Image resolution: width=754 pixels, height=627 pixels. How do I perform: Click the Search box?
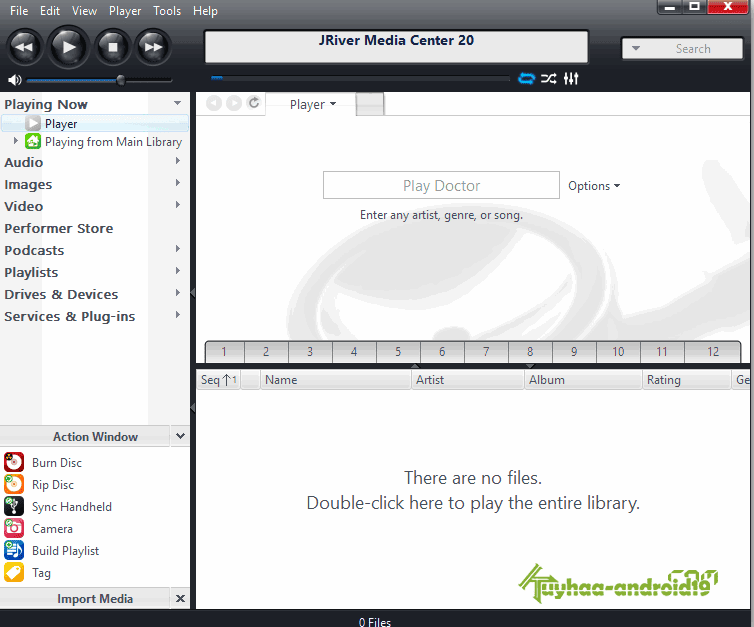(x=682, y=49)
